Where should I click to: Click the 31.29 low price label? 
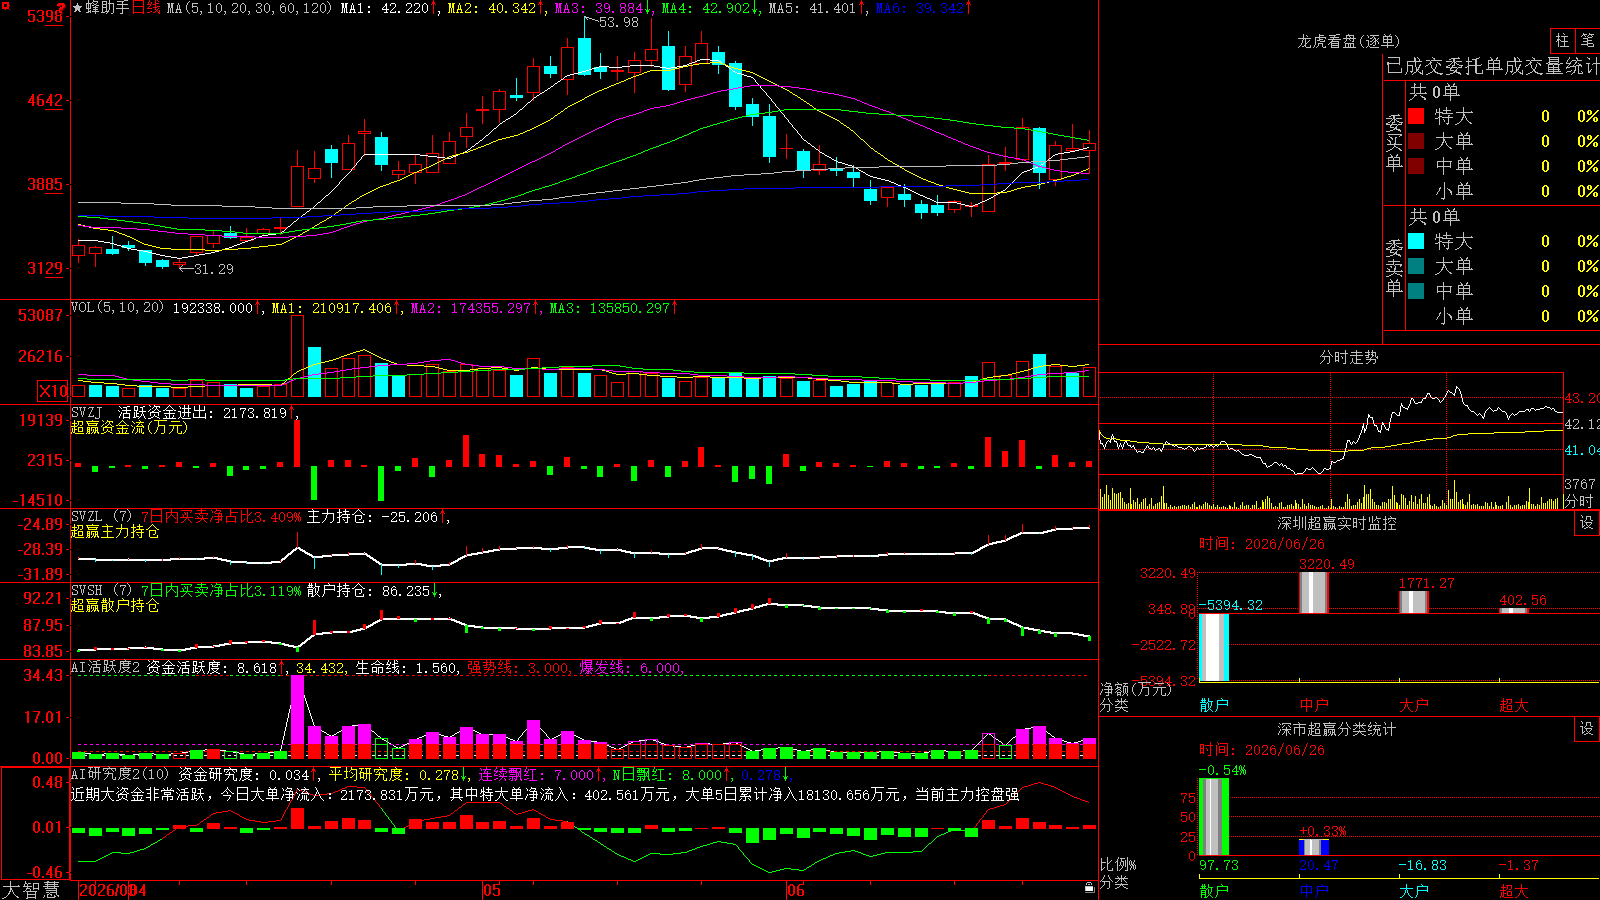click(213, 269)
